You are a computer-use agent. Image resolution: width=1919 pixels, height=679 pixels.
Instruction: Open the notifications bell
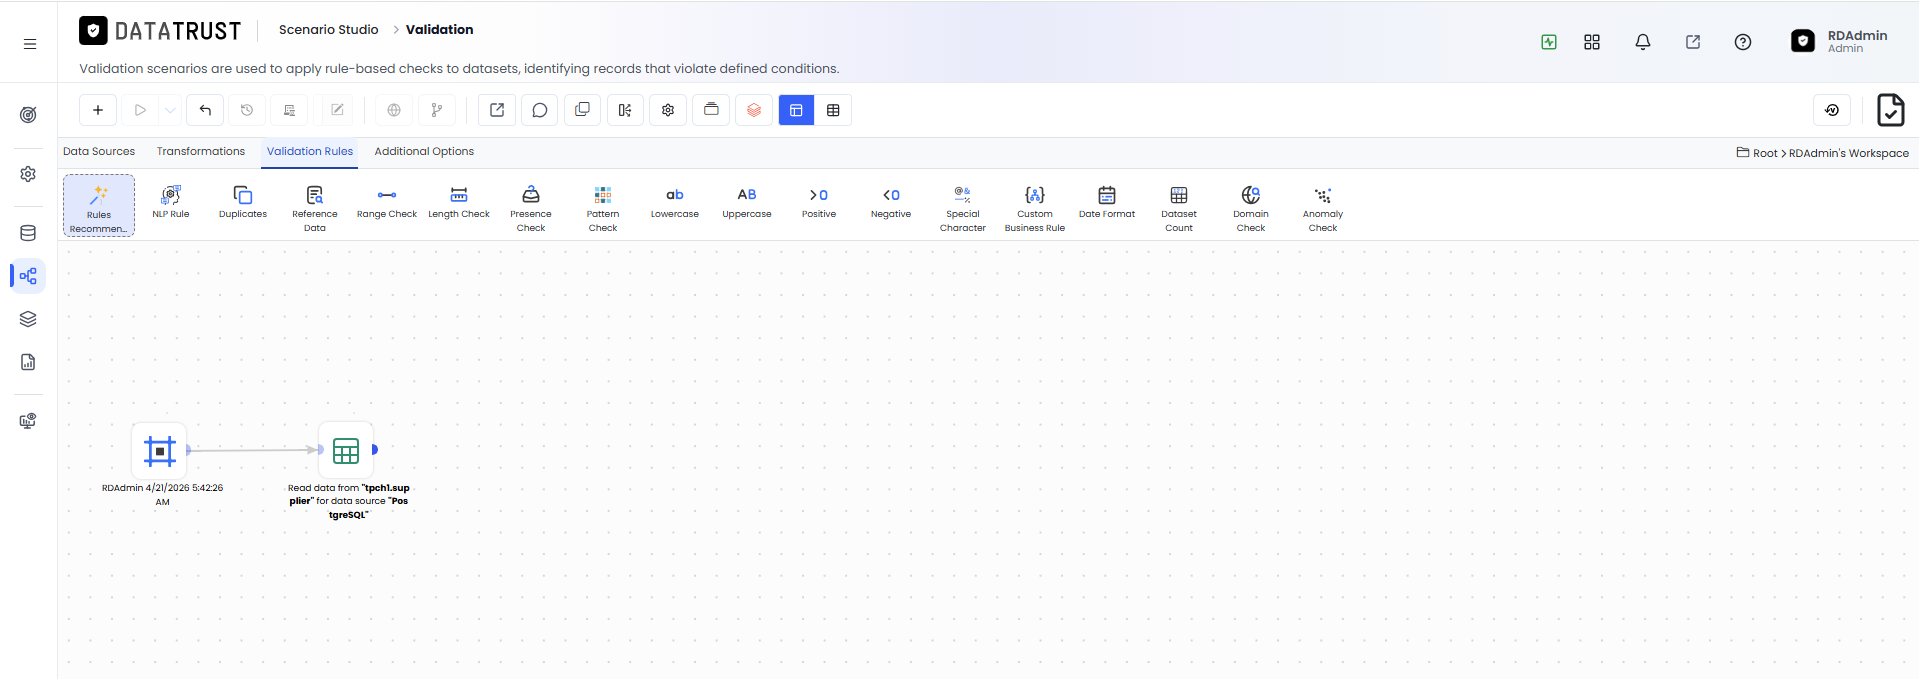(1643, 42)
